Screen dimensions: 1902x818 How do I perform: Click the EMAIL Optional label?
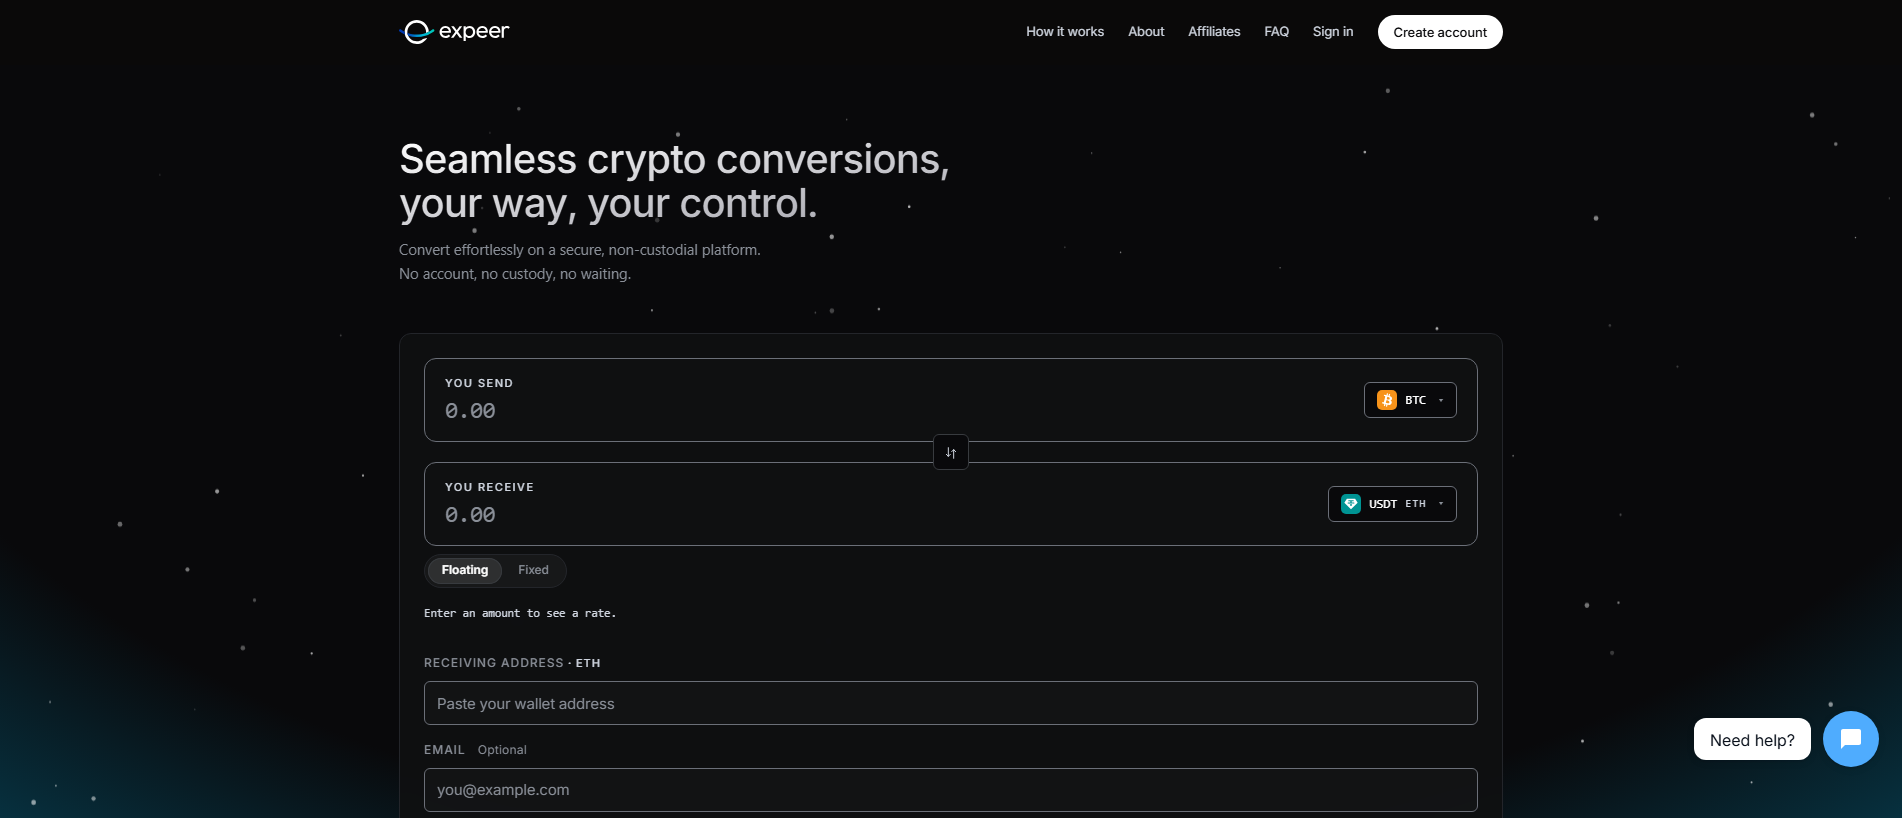click(475, 750)
